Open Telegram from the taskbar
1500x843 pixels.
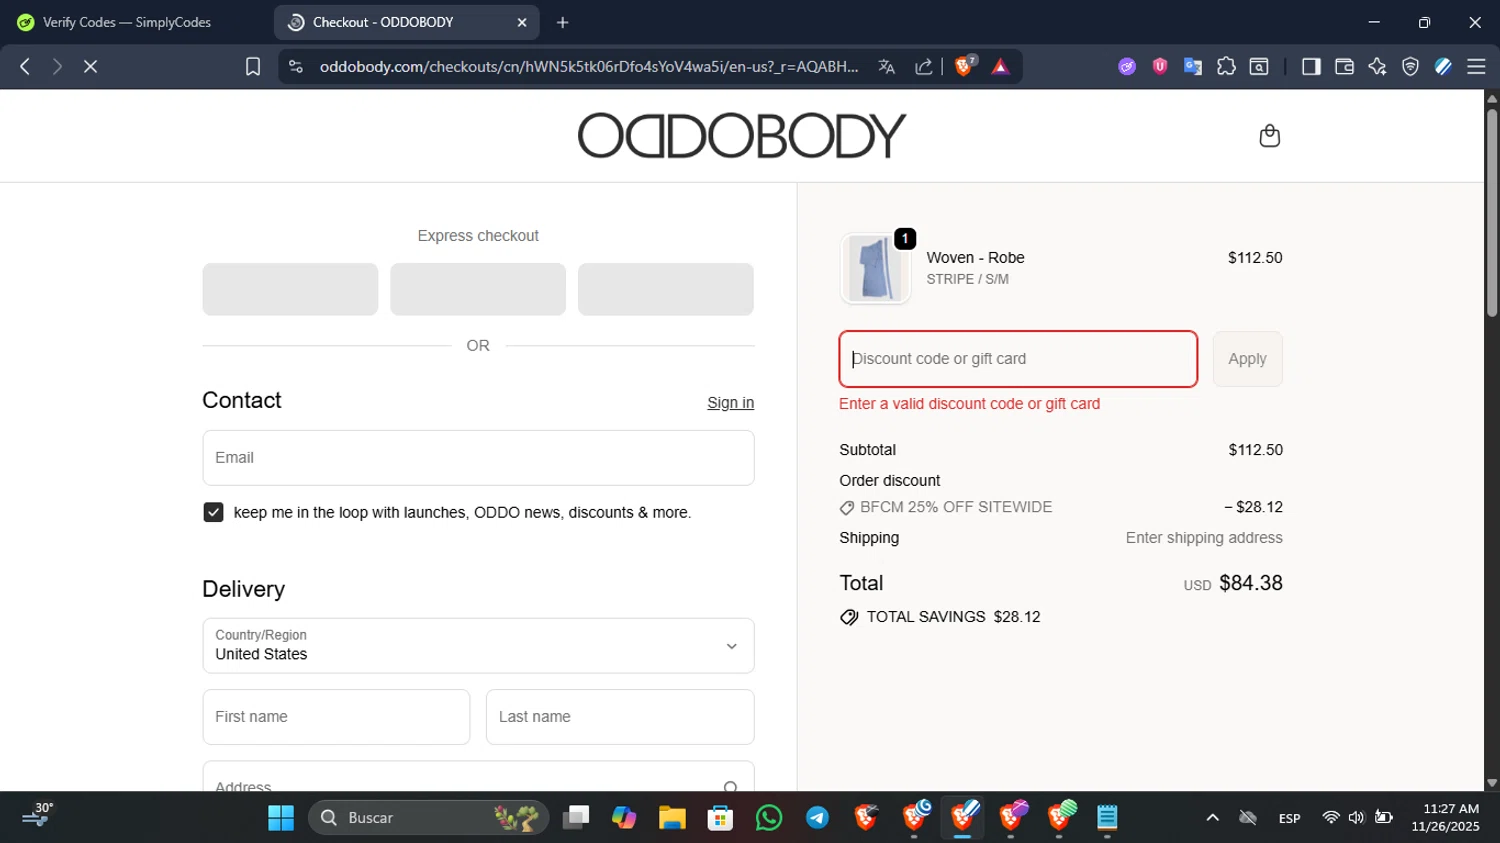tap(817, 818)
